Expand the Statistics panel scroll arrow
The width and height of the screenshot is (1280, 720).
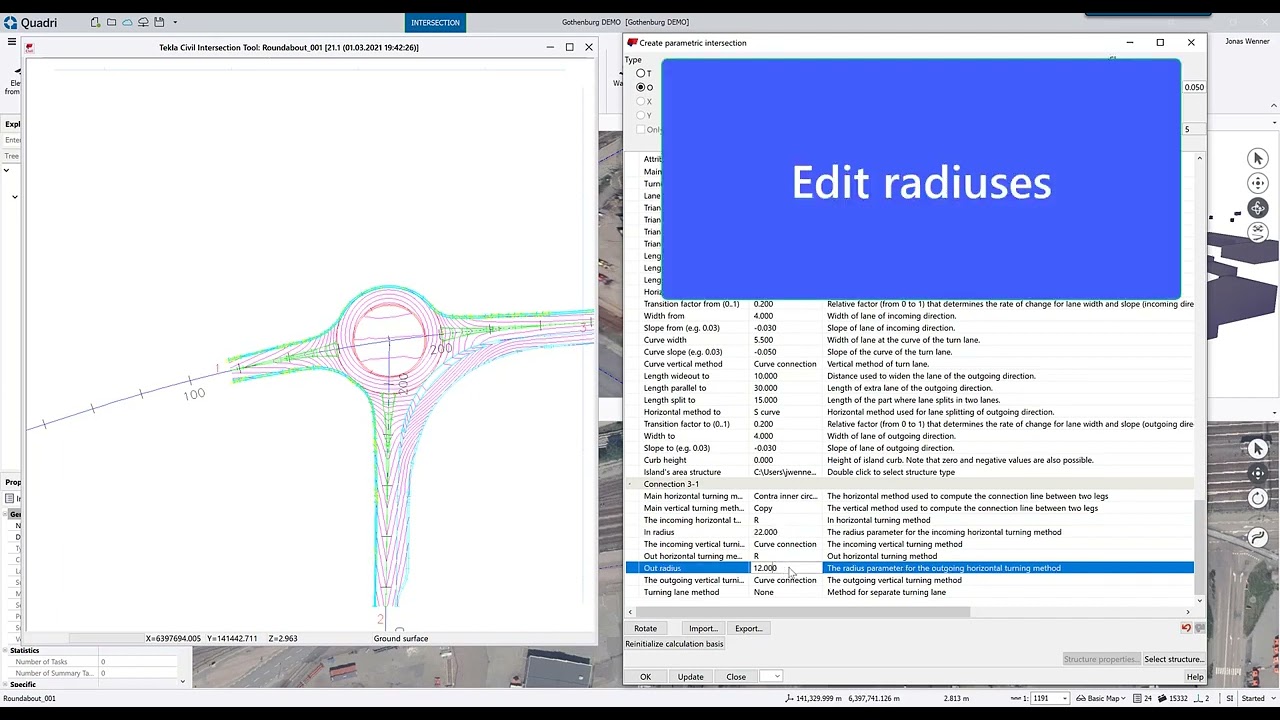click(x=182, y=681)
